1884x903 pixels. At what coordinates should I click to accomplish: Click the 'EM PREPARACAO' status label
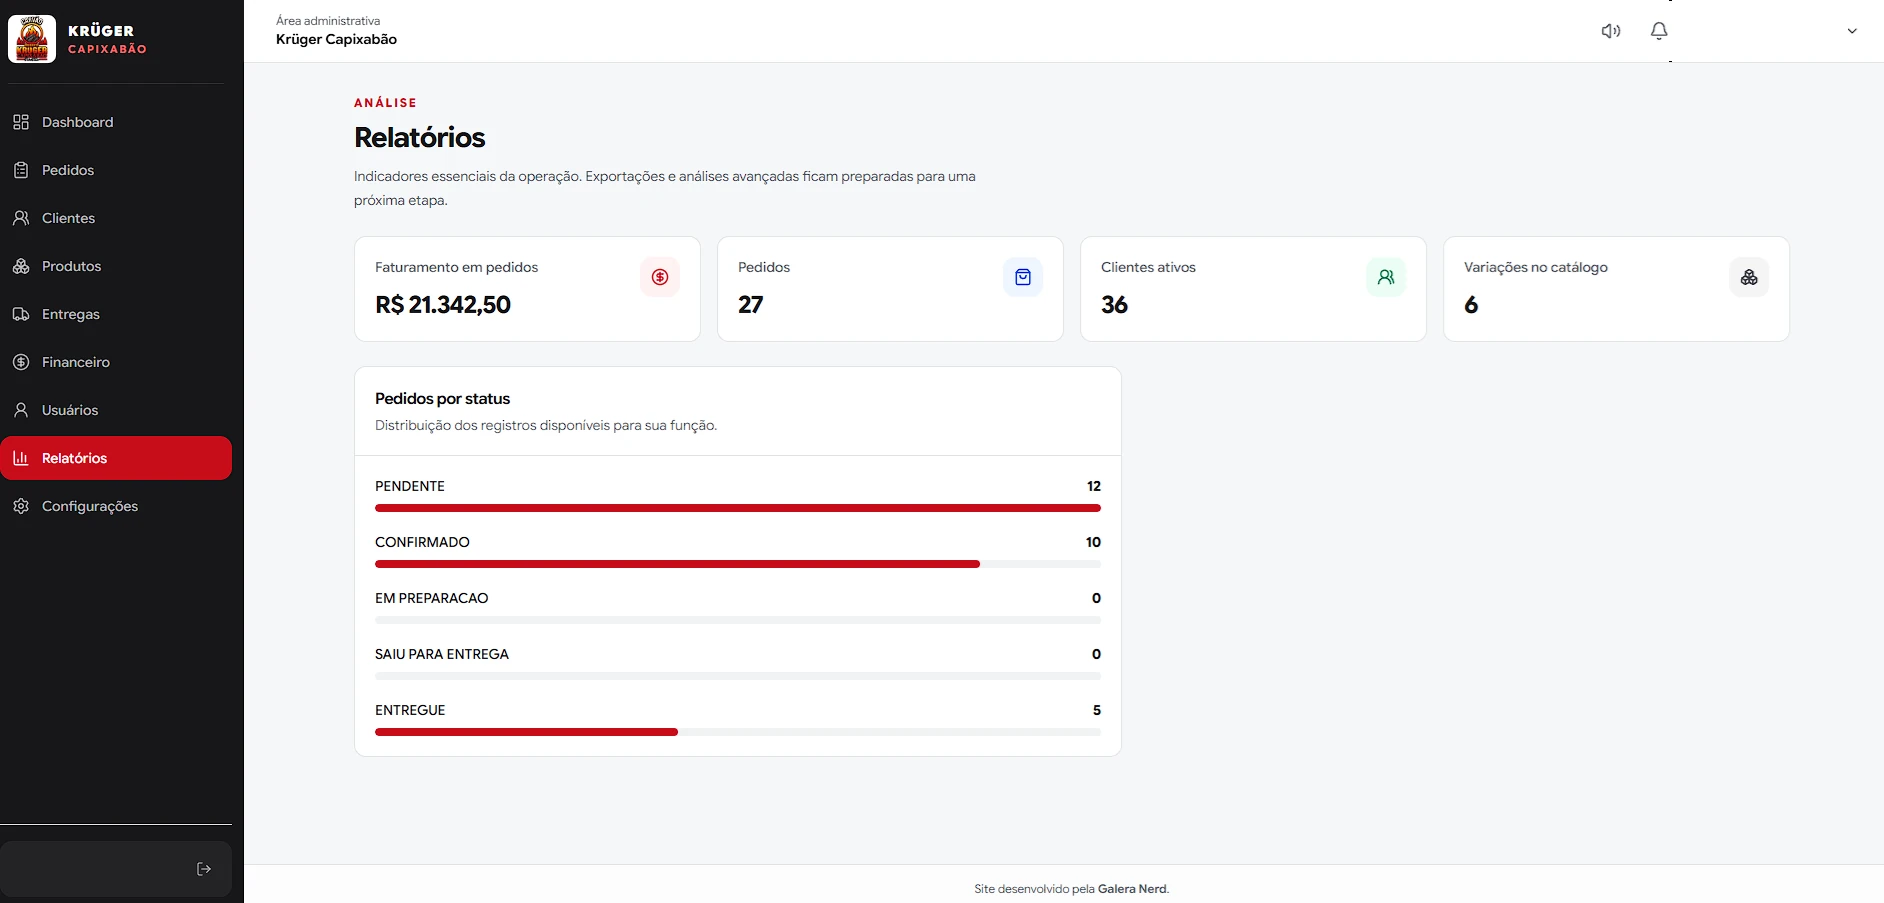432,598
